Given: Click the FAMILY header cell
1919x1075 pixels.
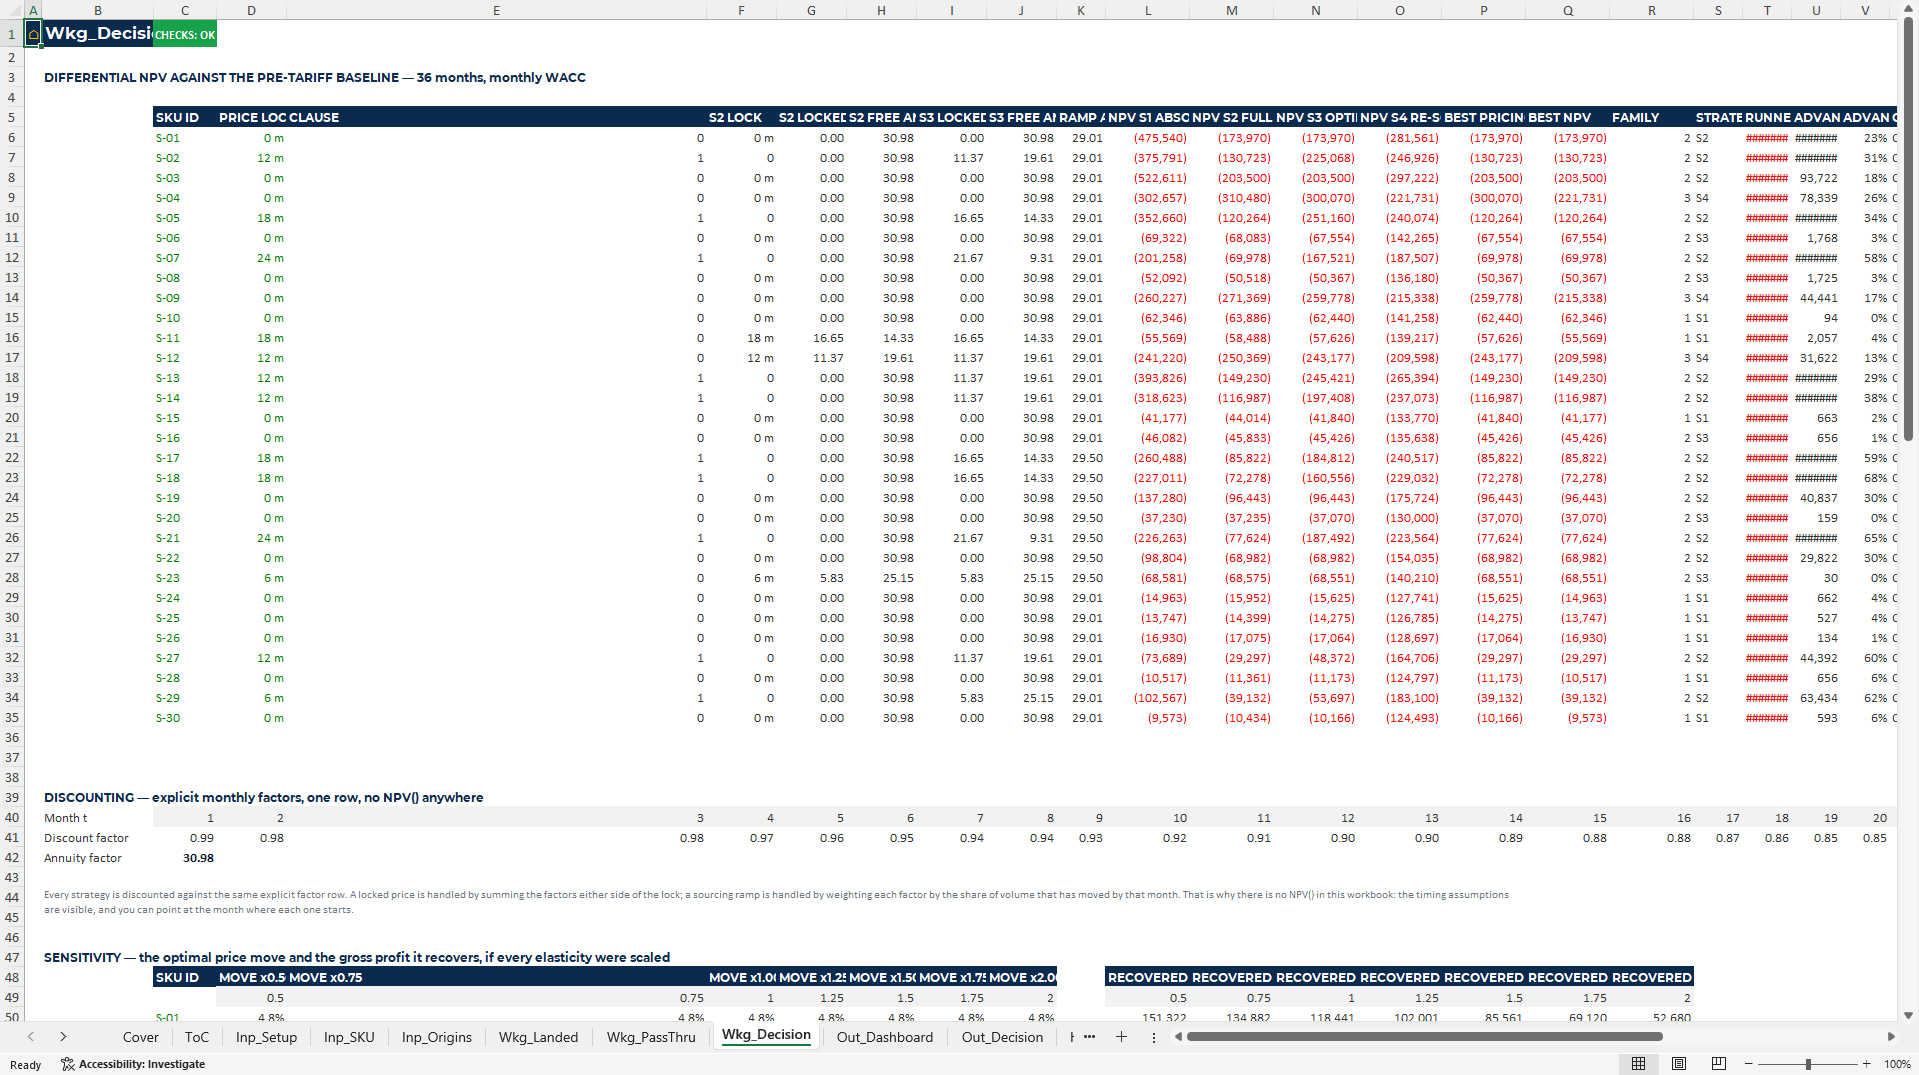Looking at the screenshot, I should (1651, 117).
